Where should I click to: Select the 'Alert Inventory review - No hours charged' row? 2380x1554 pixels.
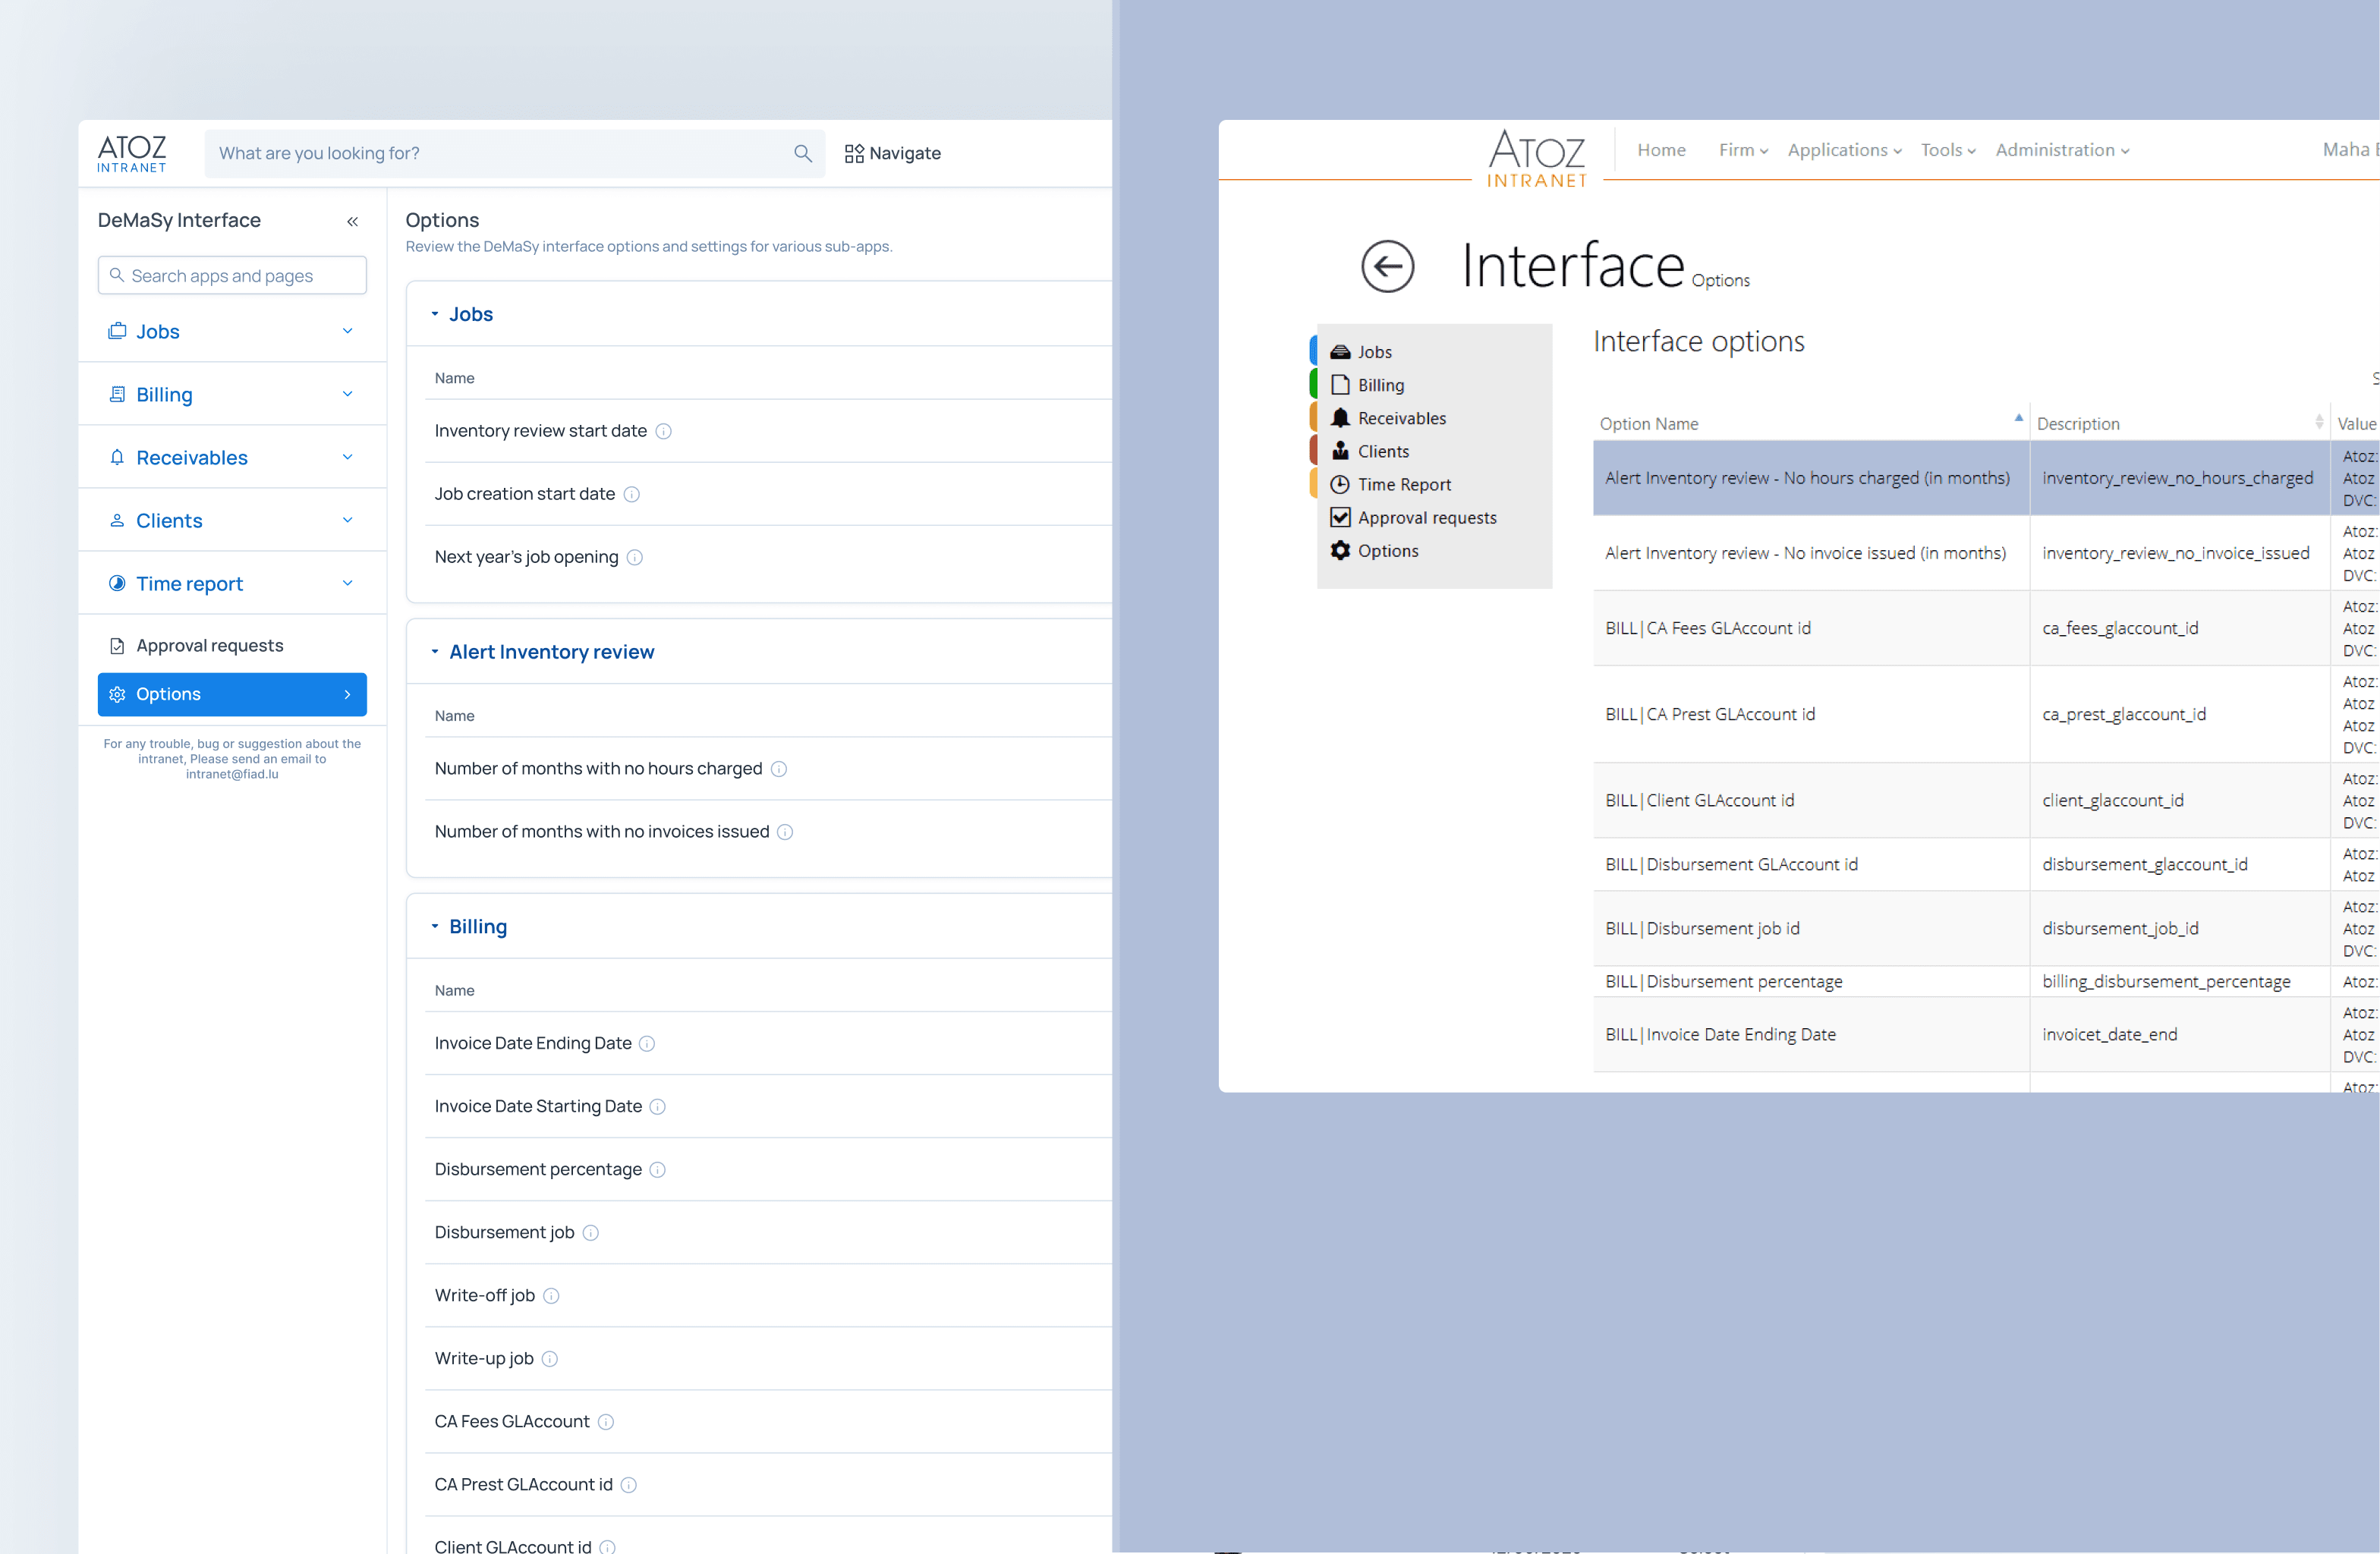click(x=1986, y=478)
